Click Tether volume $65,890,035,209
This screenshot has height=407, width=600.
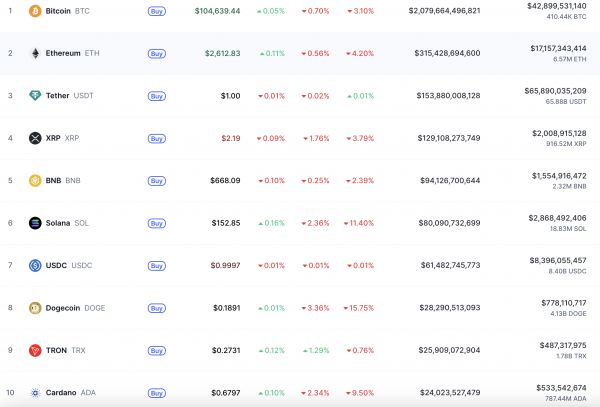pos(555,91)
